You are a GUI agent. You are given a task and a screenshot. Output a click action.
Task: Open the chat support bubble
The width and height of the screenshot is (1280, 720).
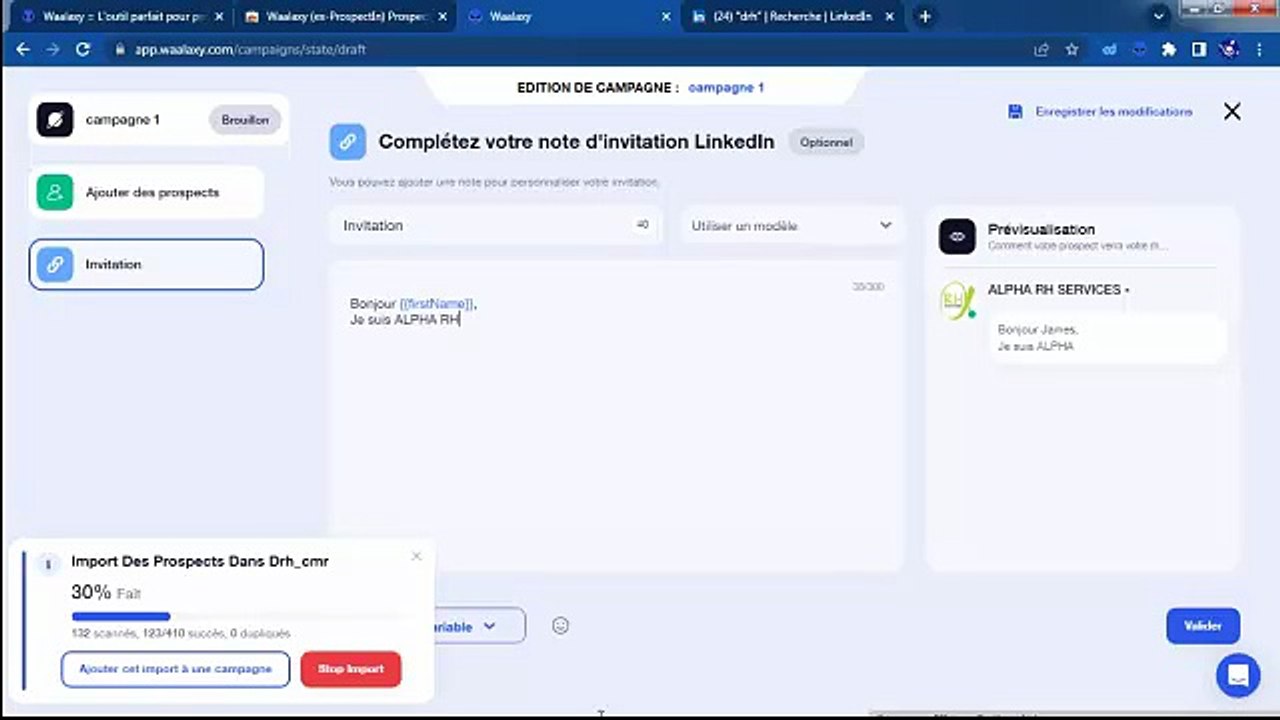(1237, 675)
